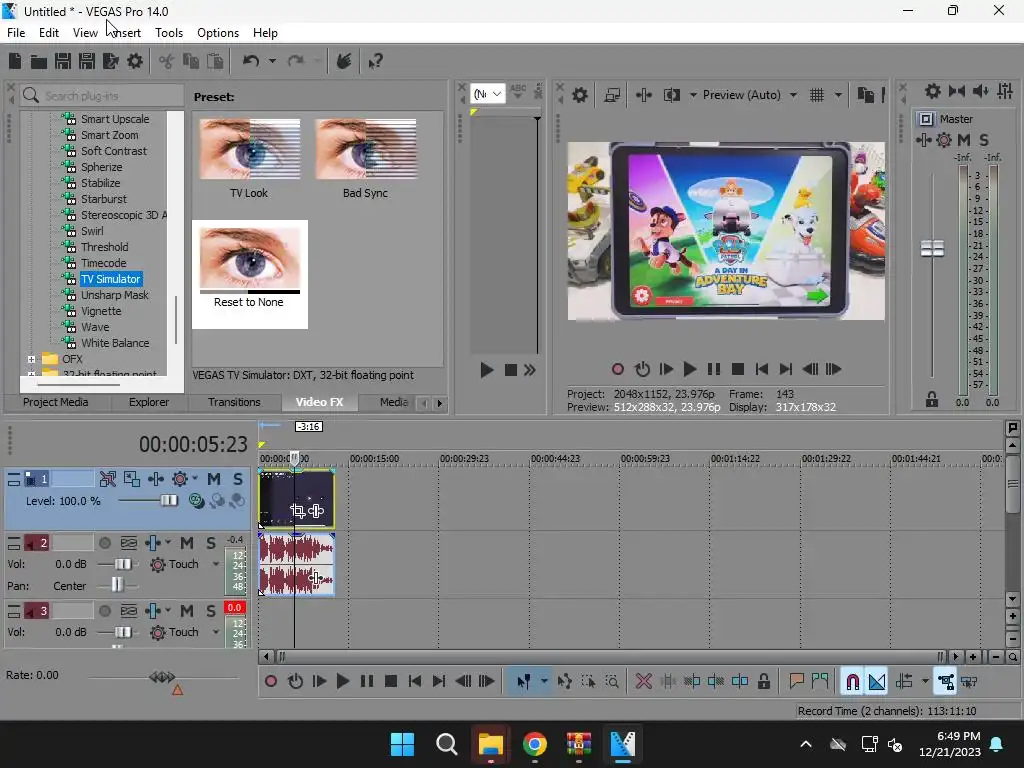Open a project using the folder icon
The height and width of the screenshot is (768, 1024).
click(x=39, y=61)
